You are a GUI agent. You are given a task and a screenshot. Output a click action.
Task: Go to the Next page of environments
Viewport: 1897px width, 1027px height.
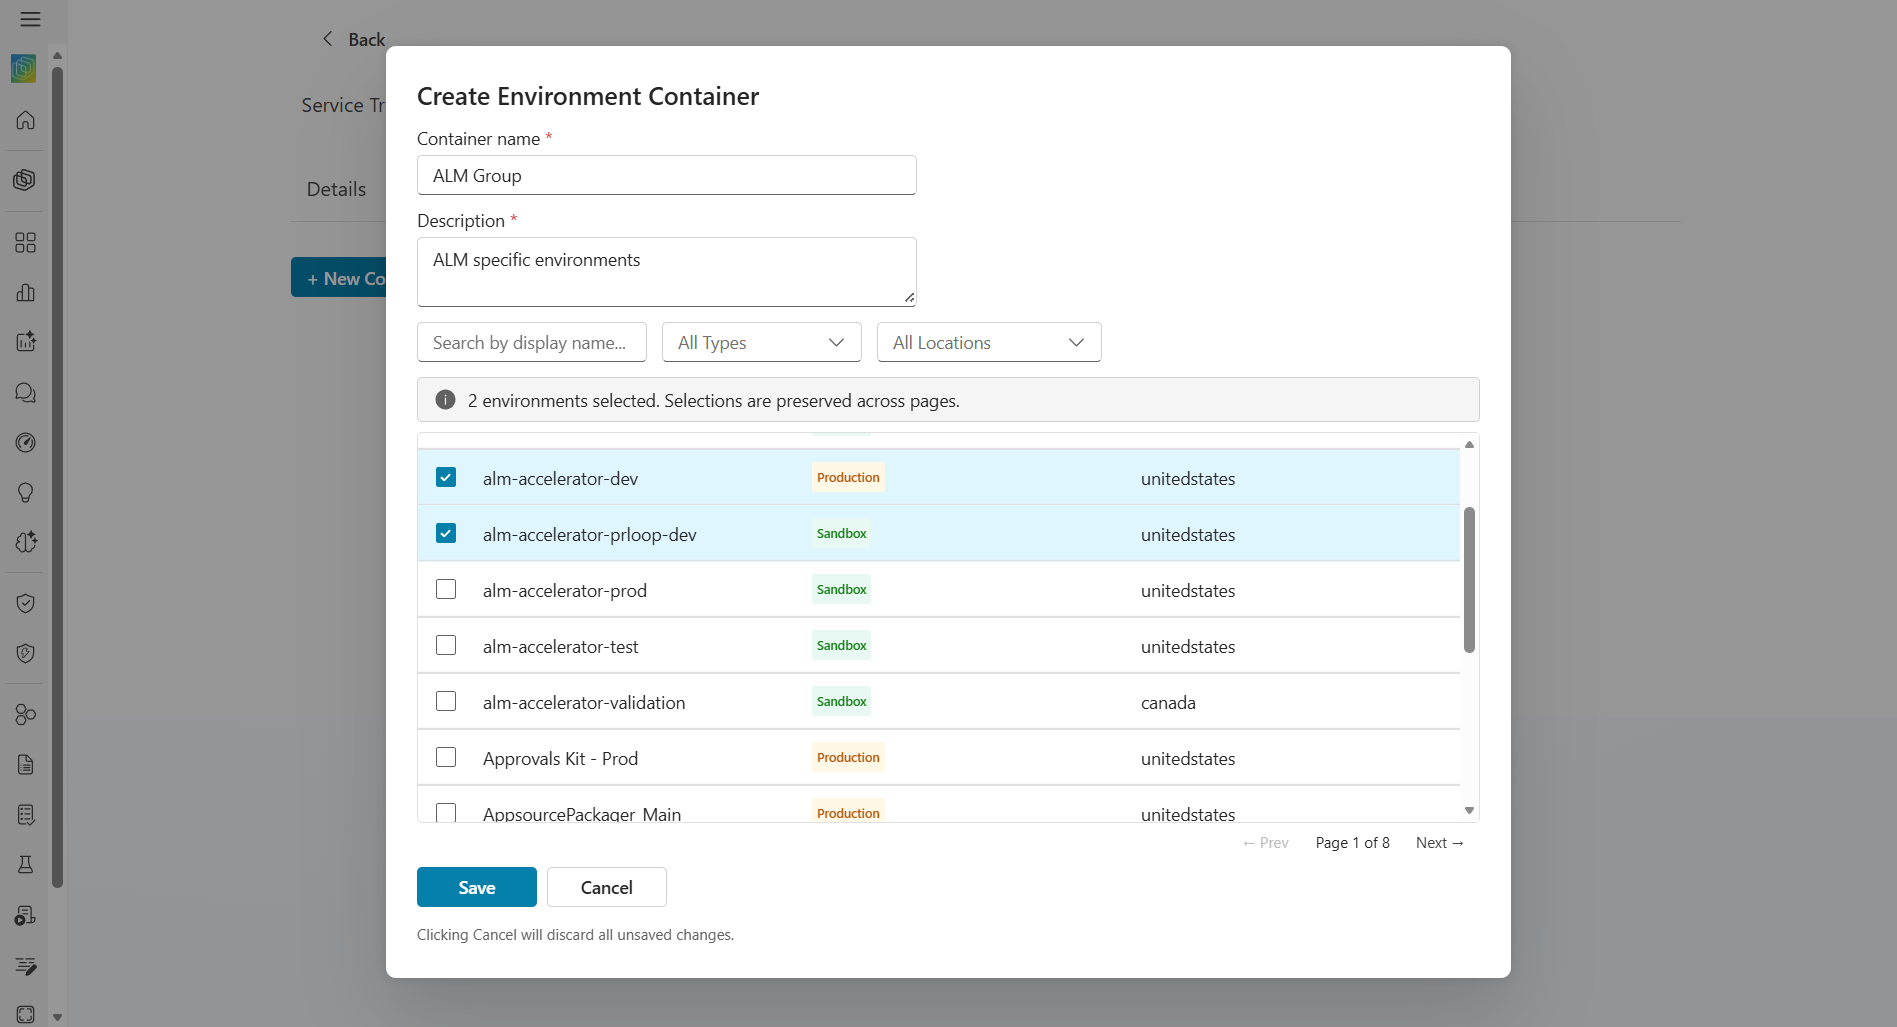point(1439,843)
